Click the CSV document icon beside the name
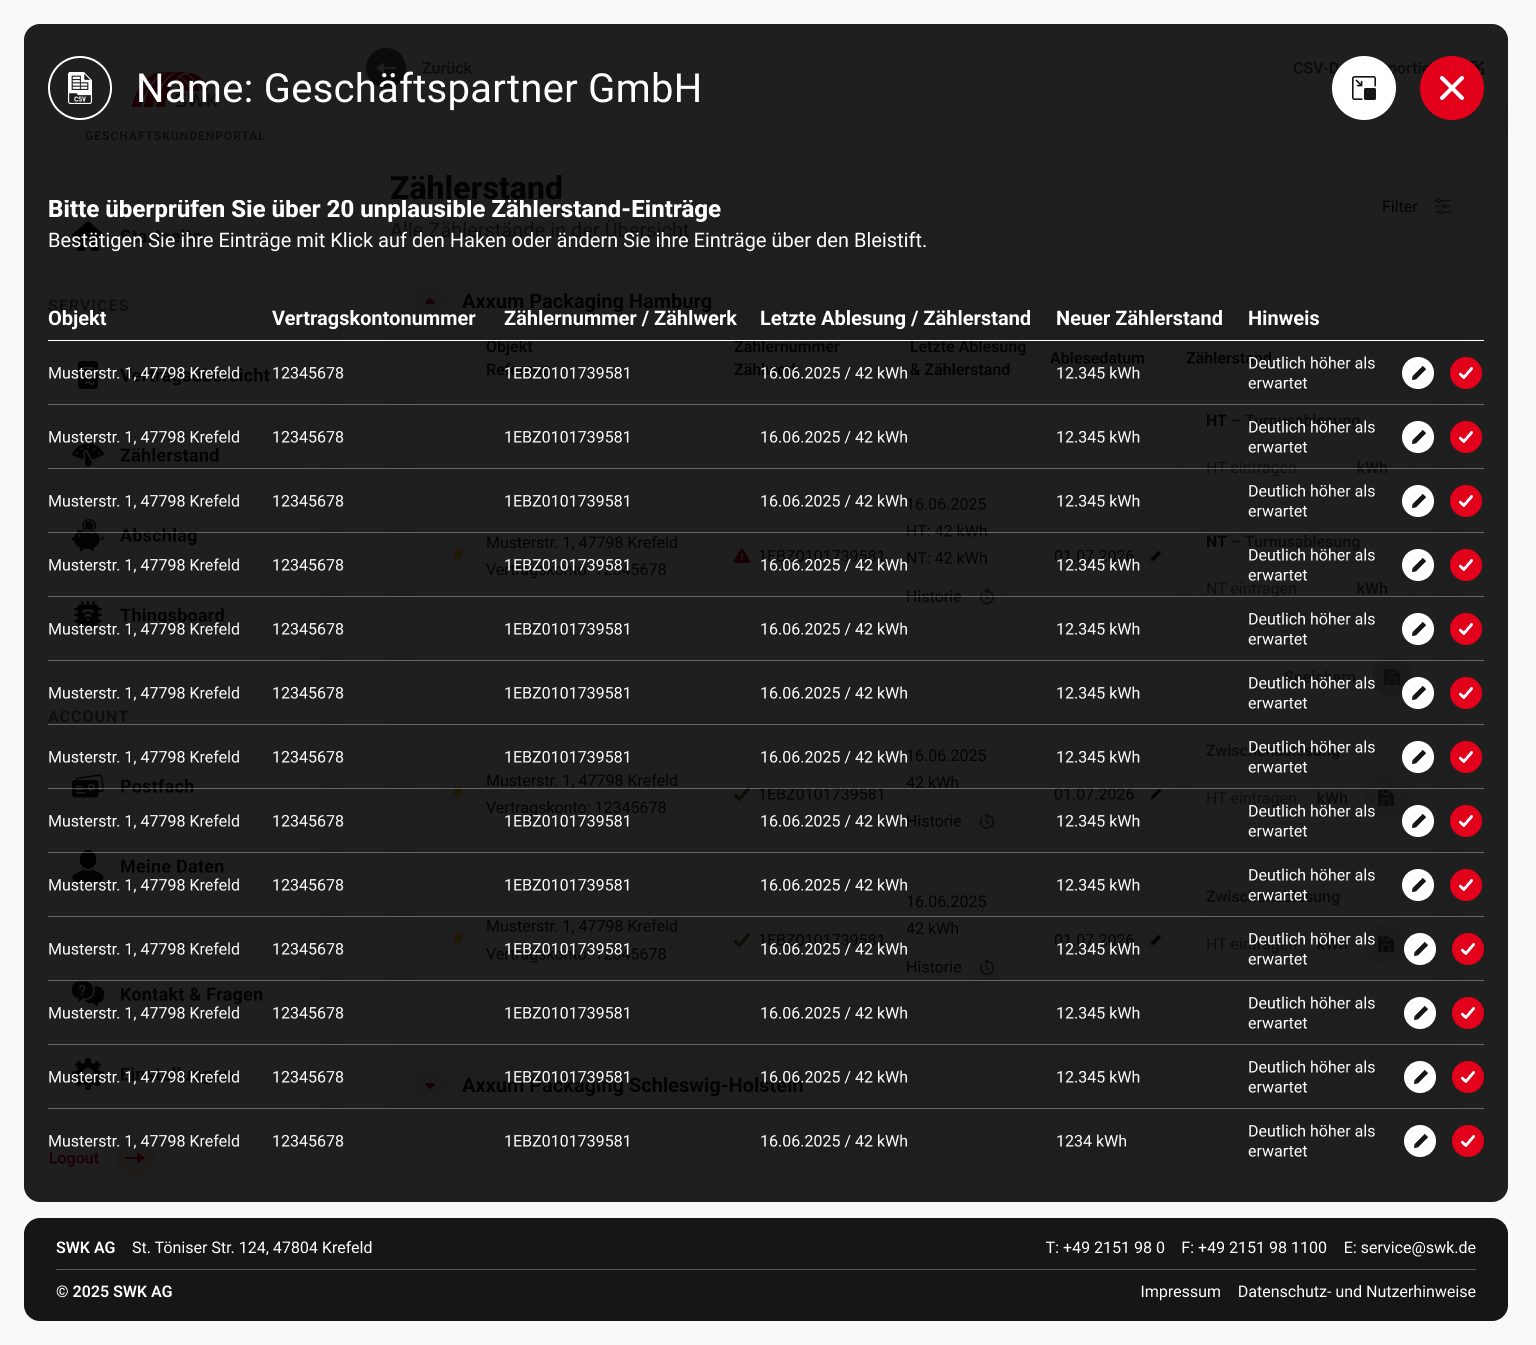1536x1345 pixels. 80,88
